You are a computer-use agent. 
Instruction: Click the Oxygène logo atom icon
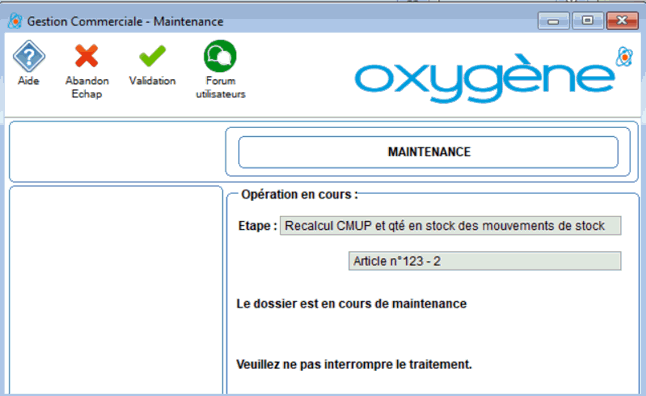625,57
